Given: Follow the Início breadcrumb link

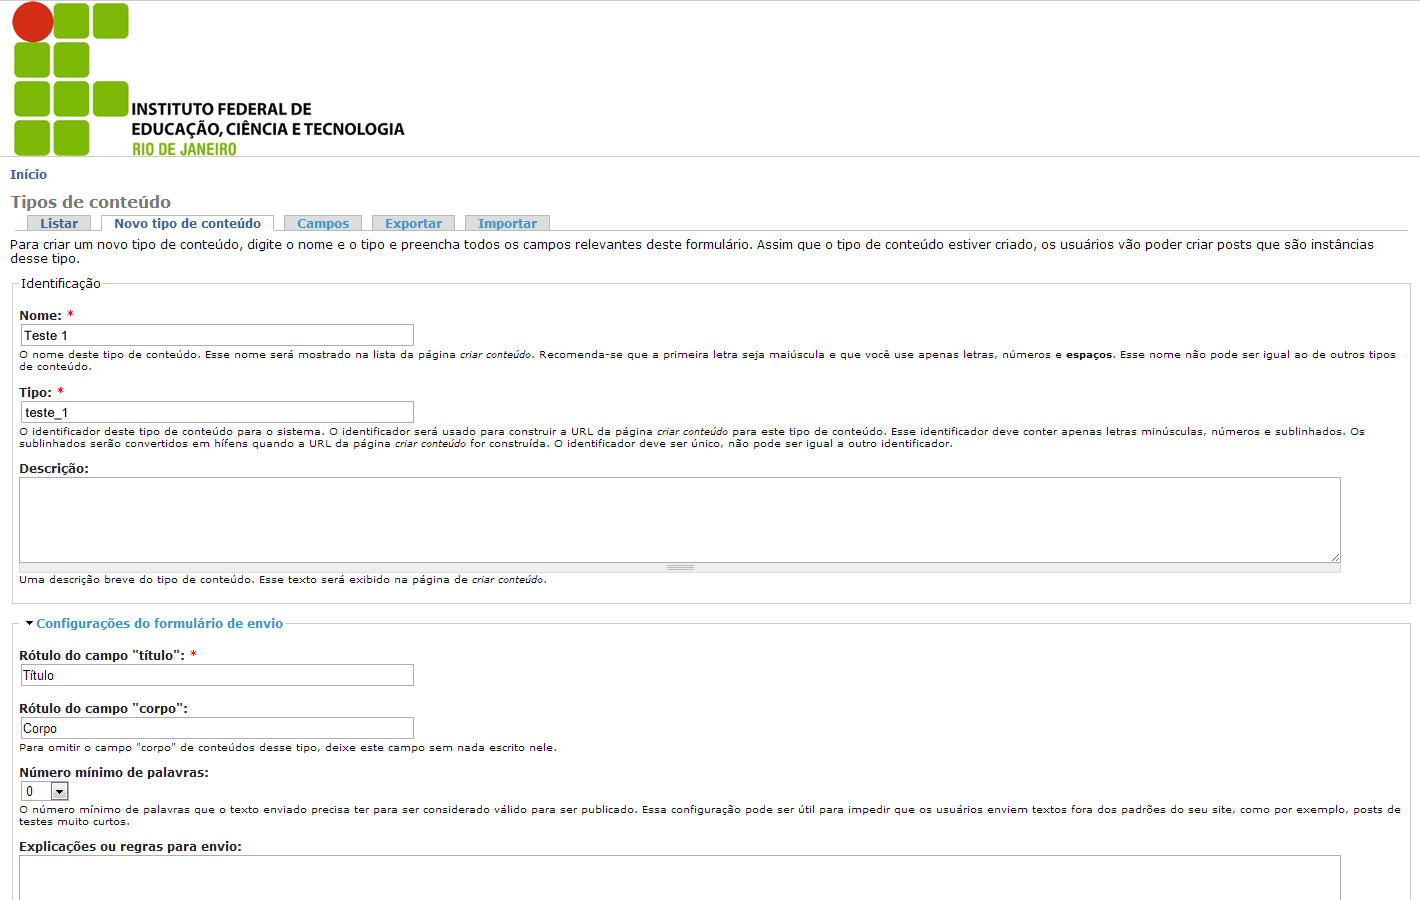Looking at the screenshot, I should click(28, 174).
